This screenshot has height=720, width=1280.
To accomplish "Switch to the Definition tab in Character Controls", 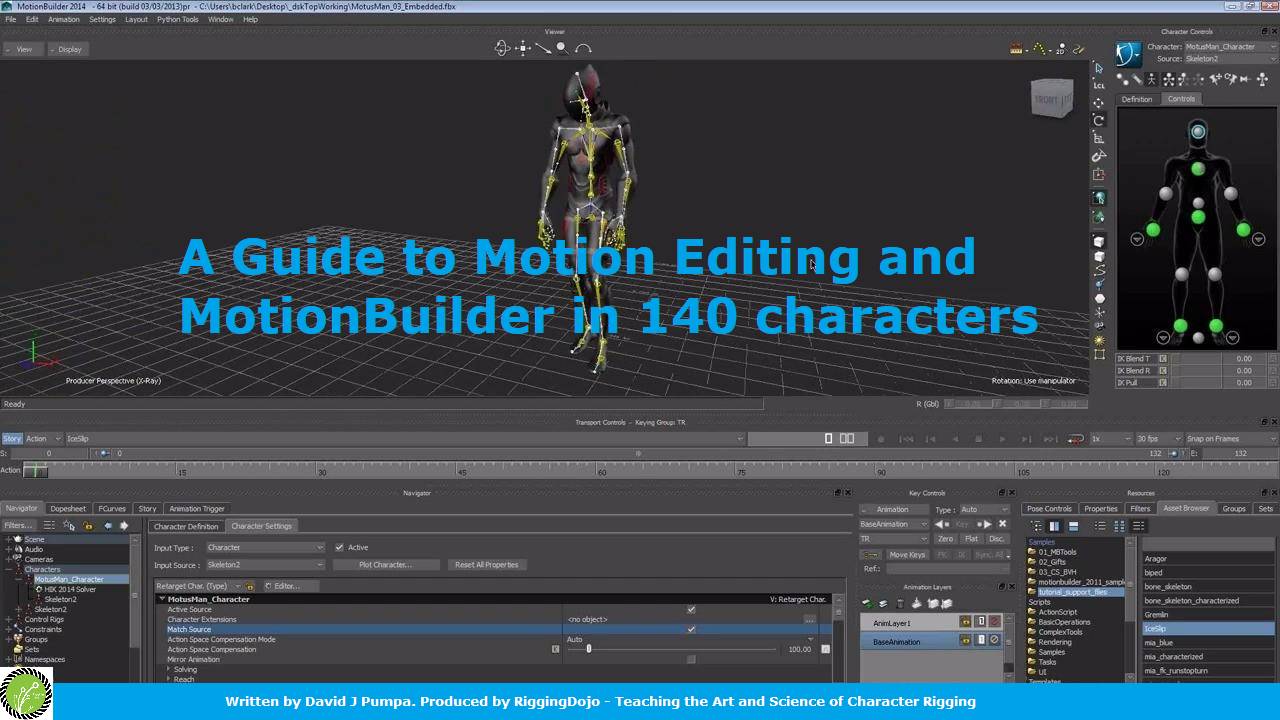I will pyautogui.click(x=1137, y=98).
